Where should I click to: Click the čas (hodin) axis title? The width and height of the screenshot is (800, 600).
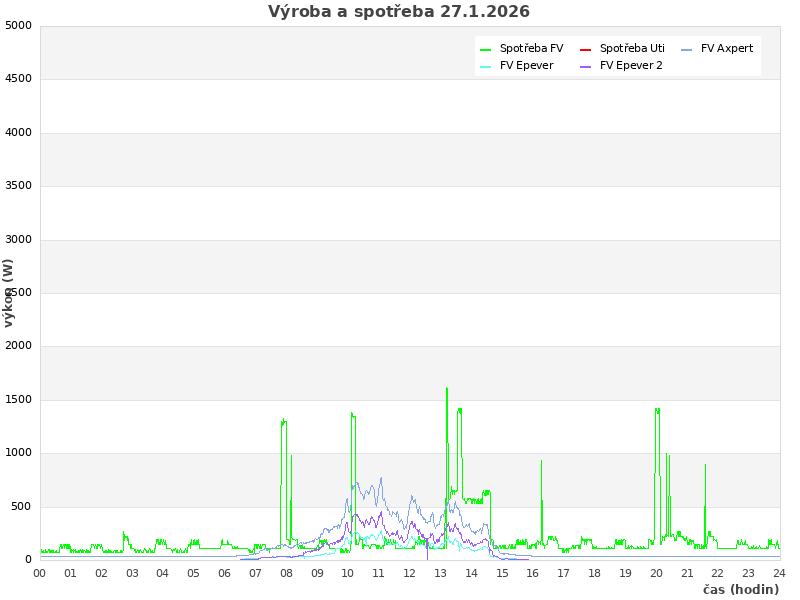pyautogui.click(x=740, y=589)
